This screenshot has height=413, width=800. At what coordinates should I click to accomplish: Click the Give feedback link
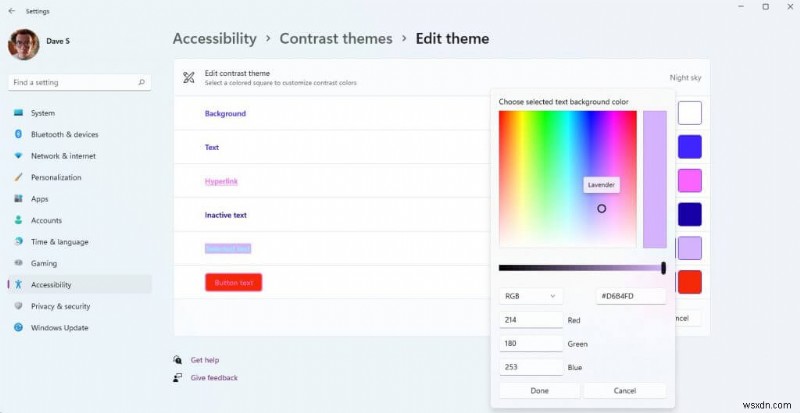(214, 378)
